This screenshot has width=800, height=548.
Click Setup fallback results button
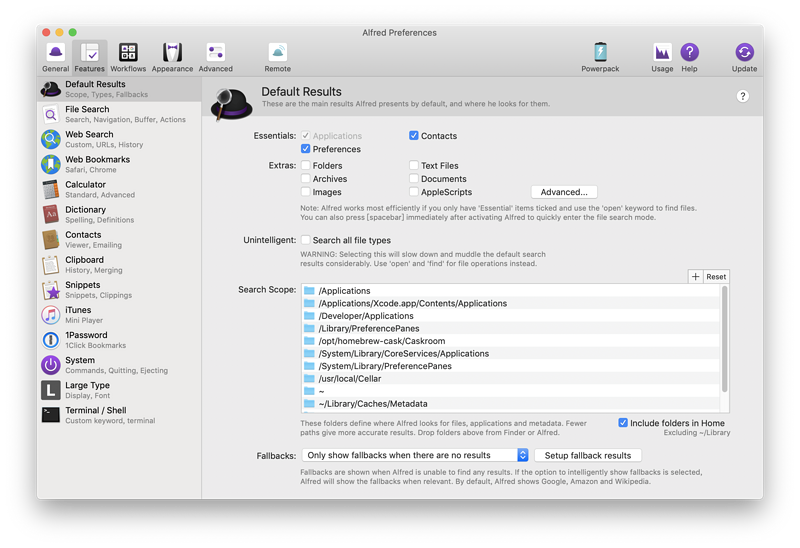click(x=588, y=455)
